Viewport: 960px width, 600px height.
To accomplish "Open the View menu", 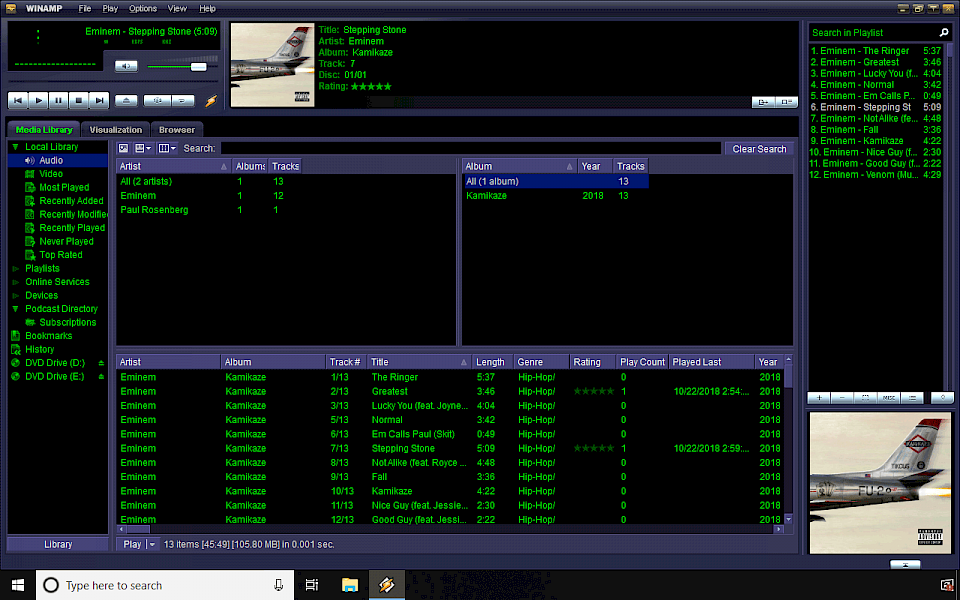I will tap(177, 9).
